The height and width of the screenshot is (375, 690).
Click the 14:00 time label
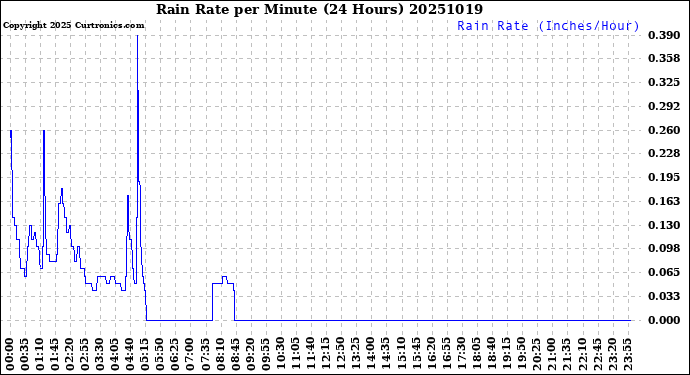[371, 355]
